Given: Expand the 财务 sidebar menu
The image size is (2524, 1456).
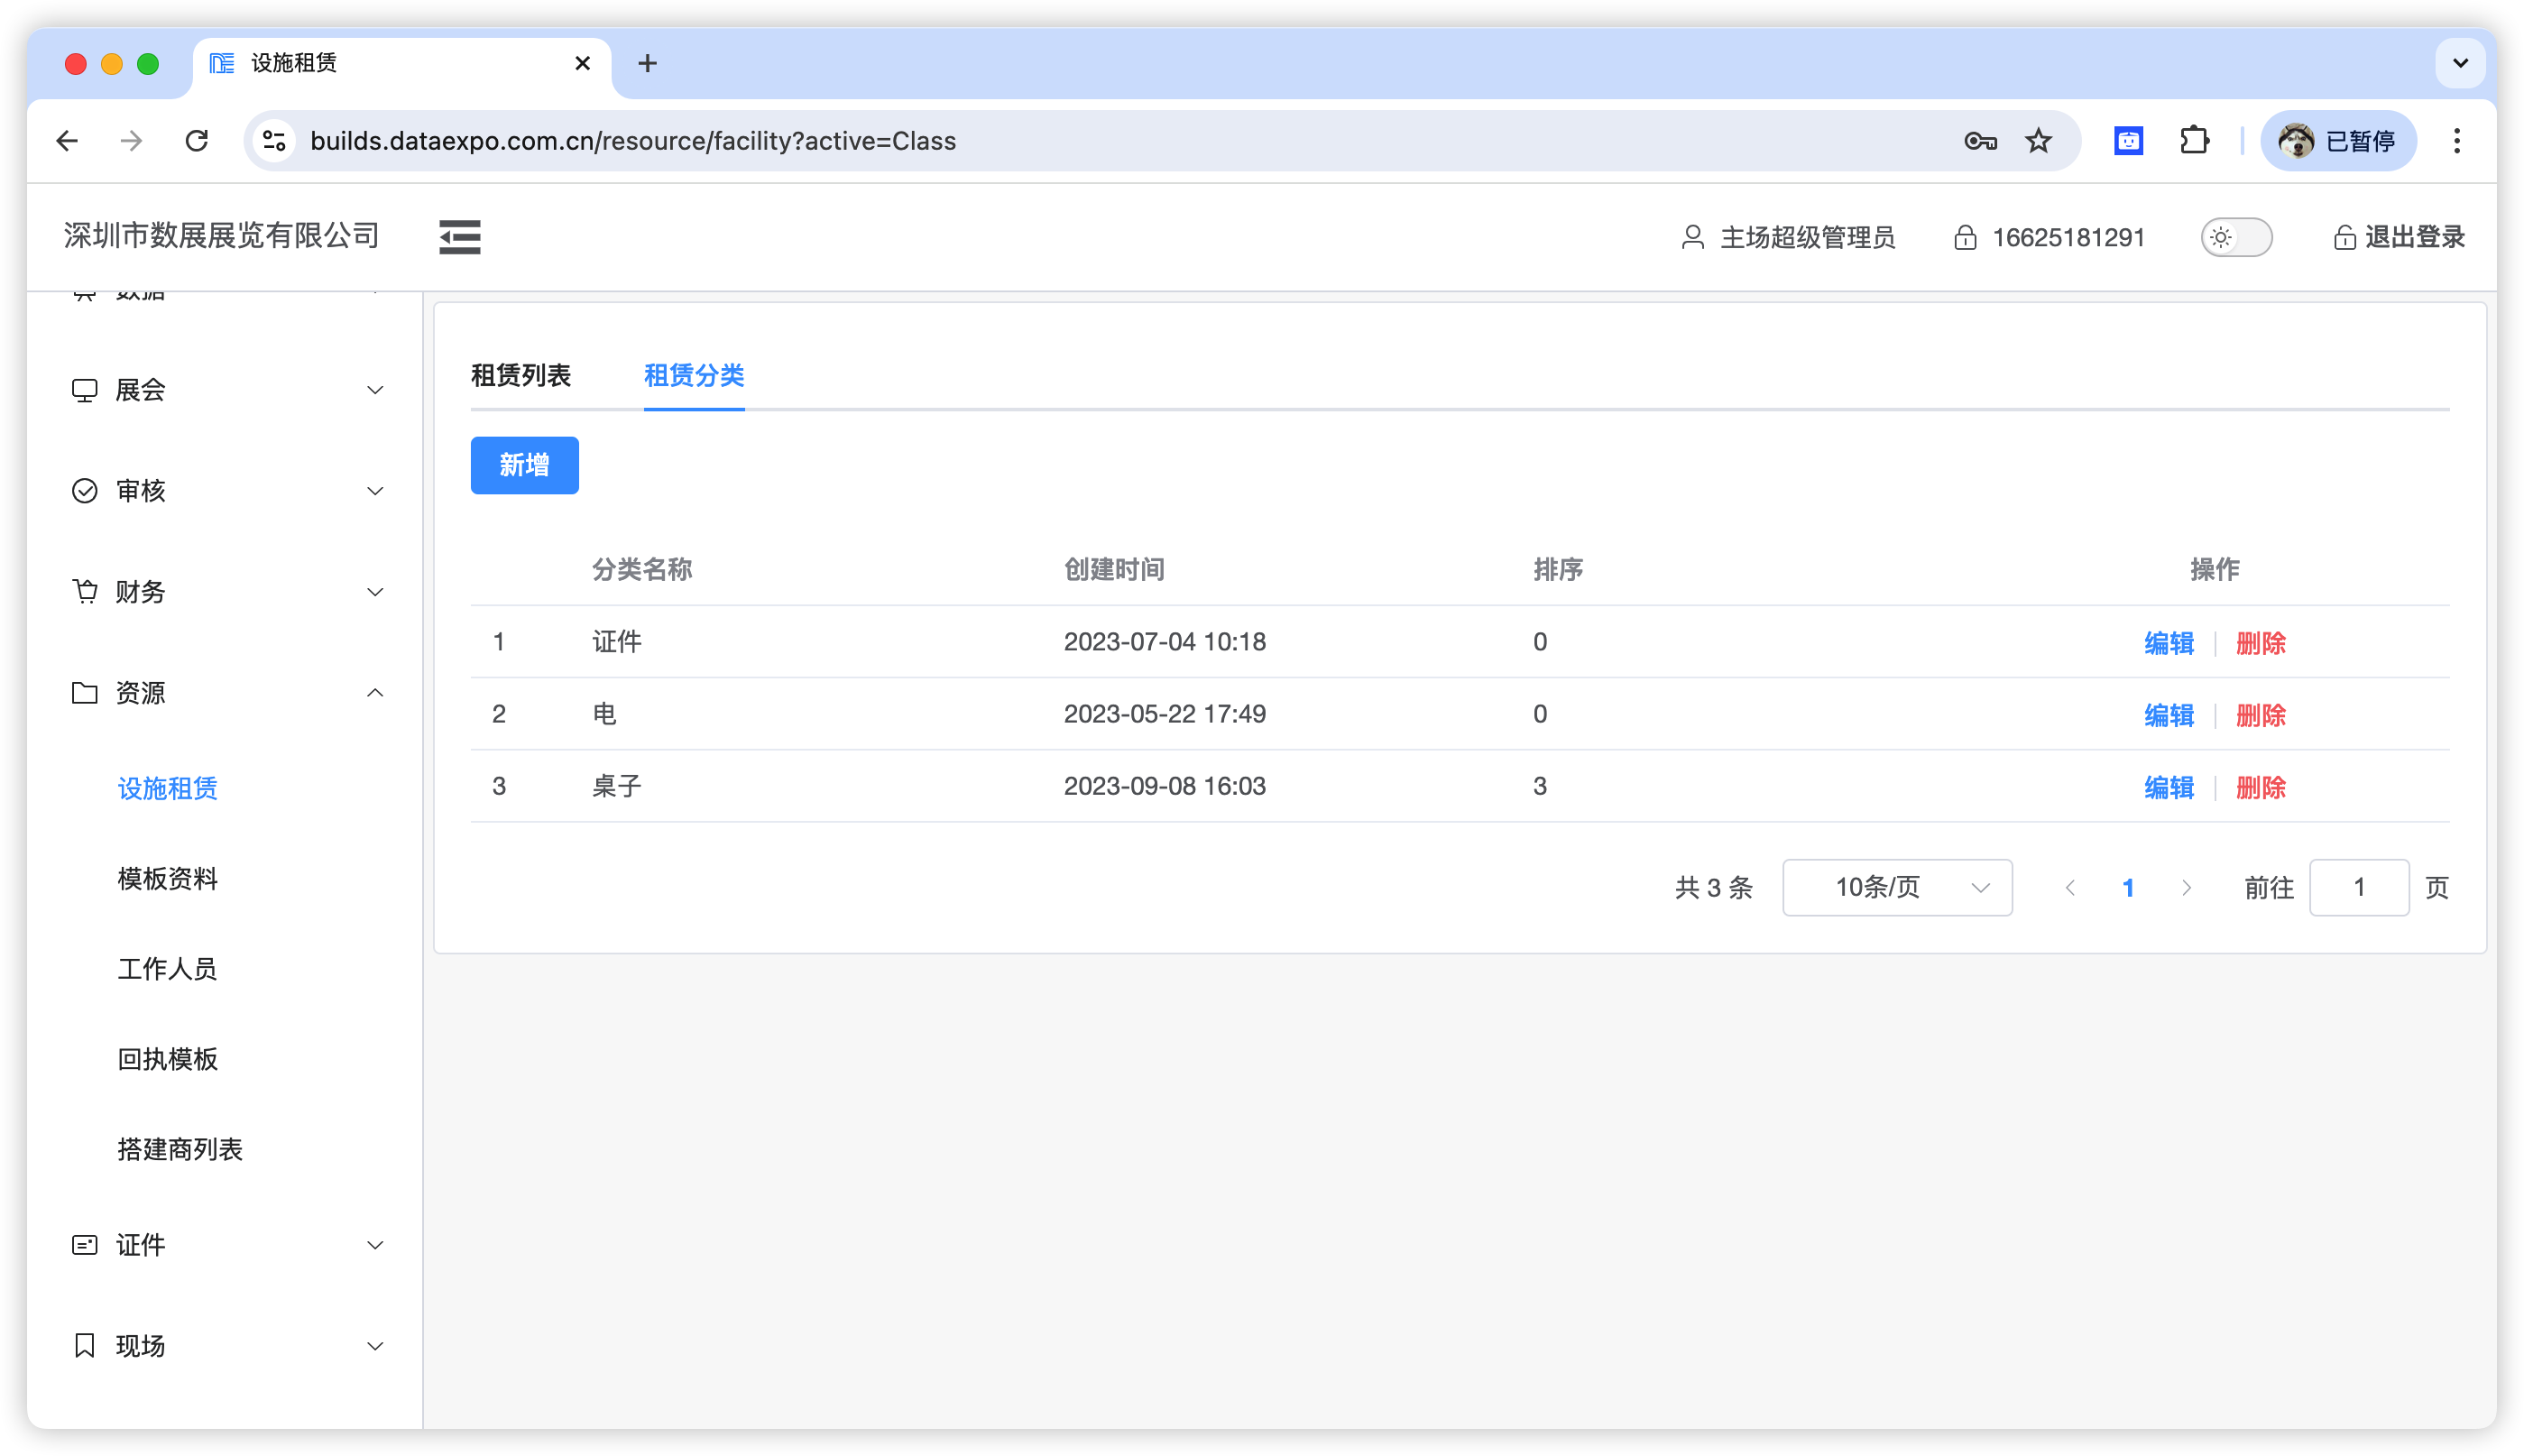Looking at the screenshot, I should pyautogui.click(x=225, y=592).
